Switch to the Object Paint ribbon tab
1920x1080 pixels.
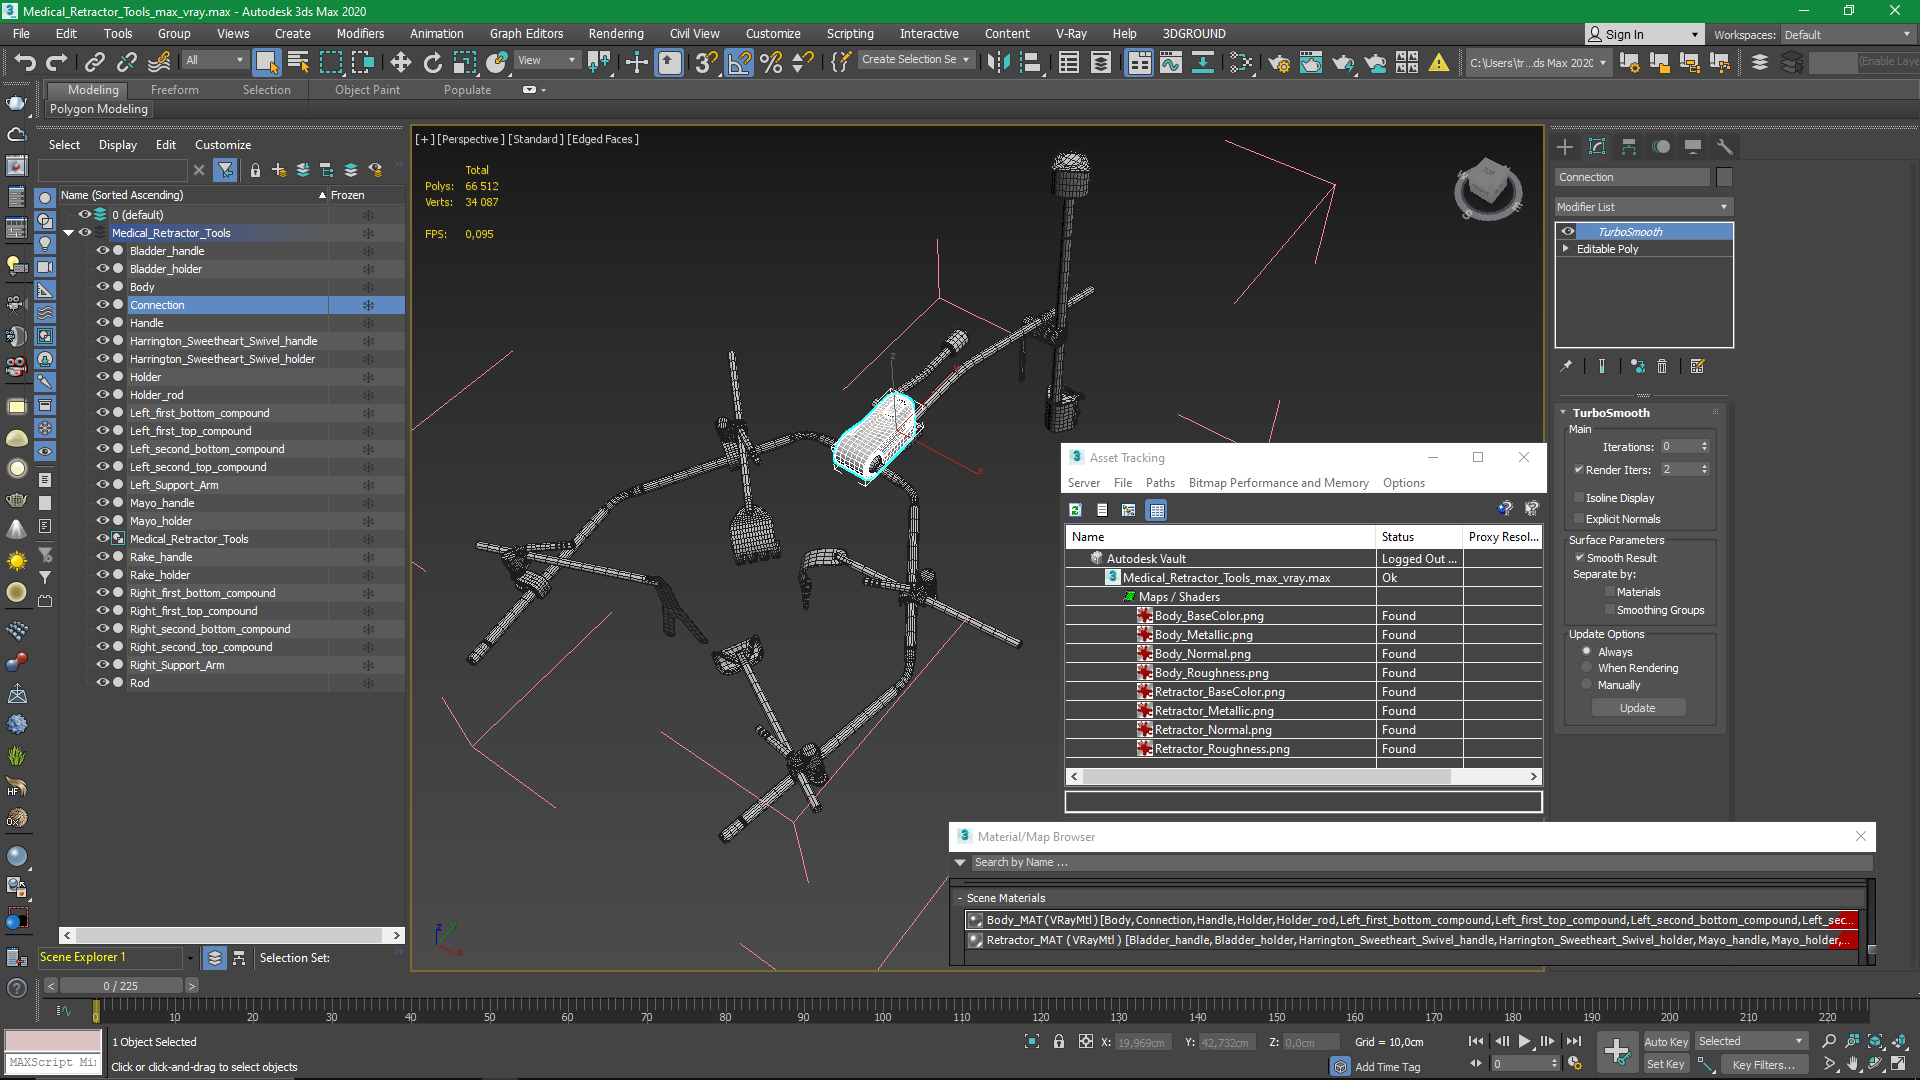pyautogui.click(x=367, y=90)
